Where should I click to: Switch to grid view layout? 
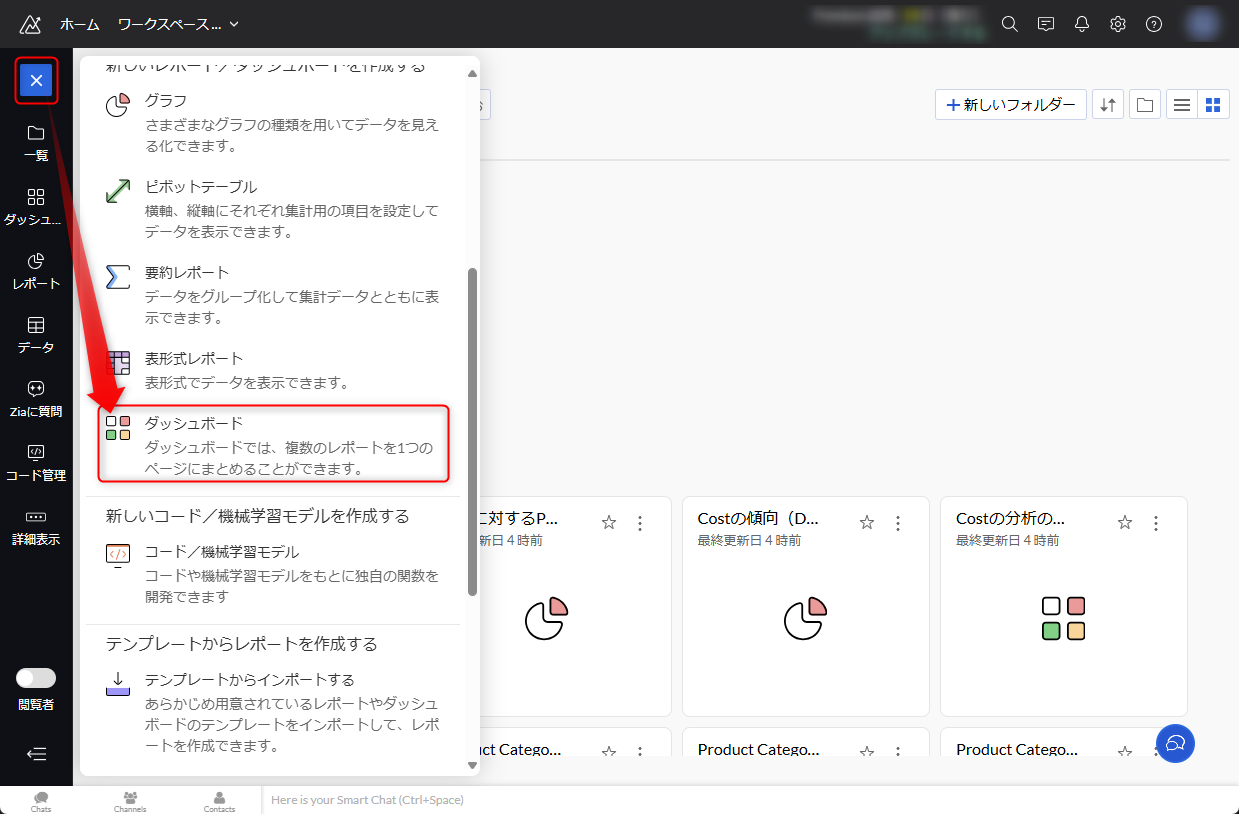1213,104
